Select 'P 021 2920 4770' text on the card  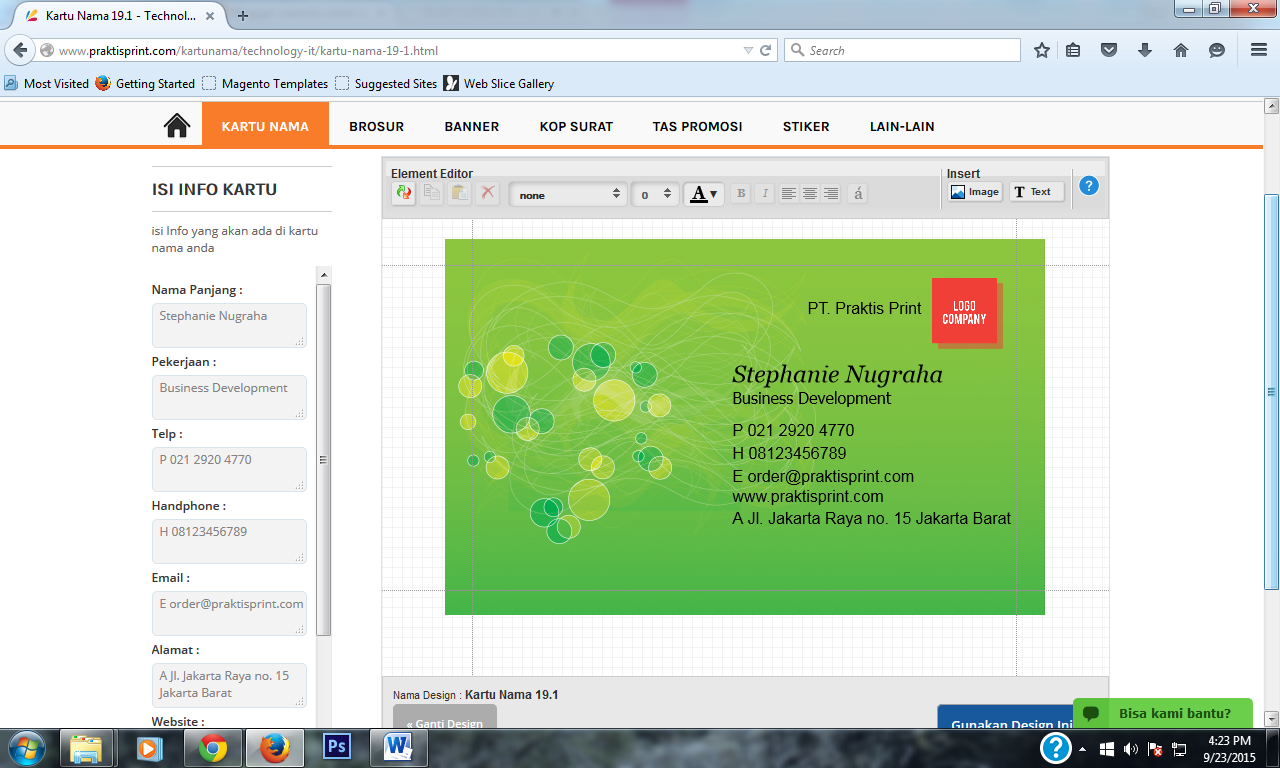793,430
